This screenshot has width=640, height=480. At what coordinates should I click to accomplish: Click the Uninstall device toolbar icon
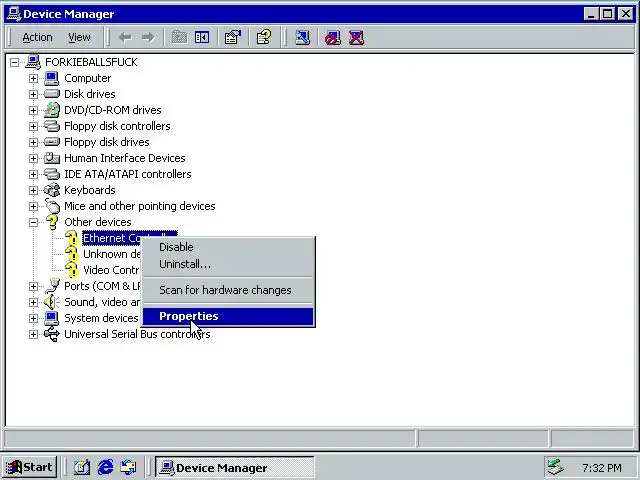click(x=356, y=38)
